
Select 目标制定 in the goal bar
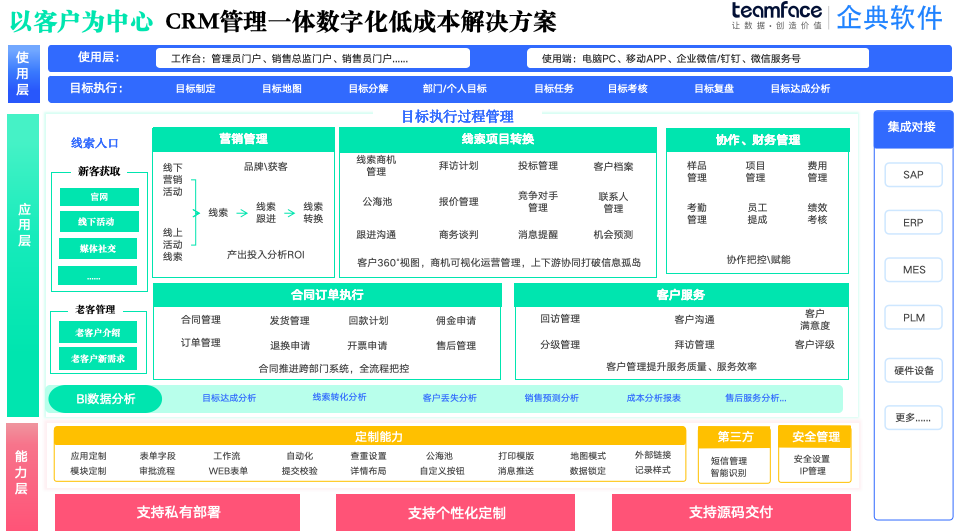point(195,89)
